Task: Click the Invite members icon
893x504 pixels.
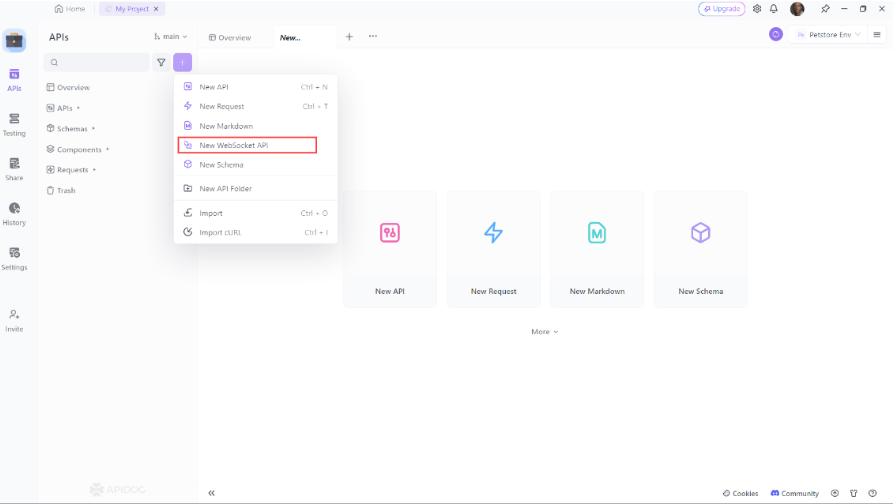Action: click(x=14, y=321)
